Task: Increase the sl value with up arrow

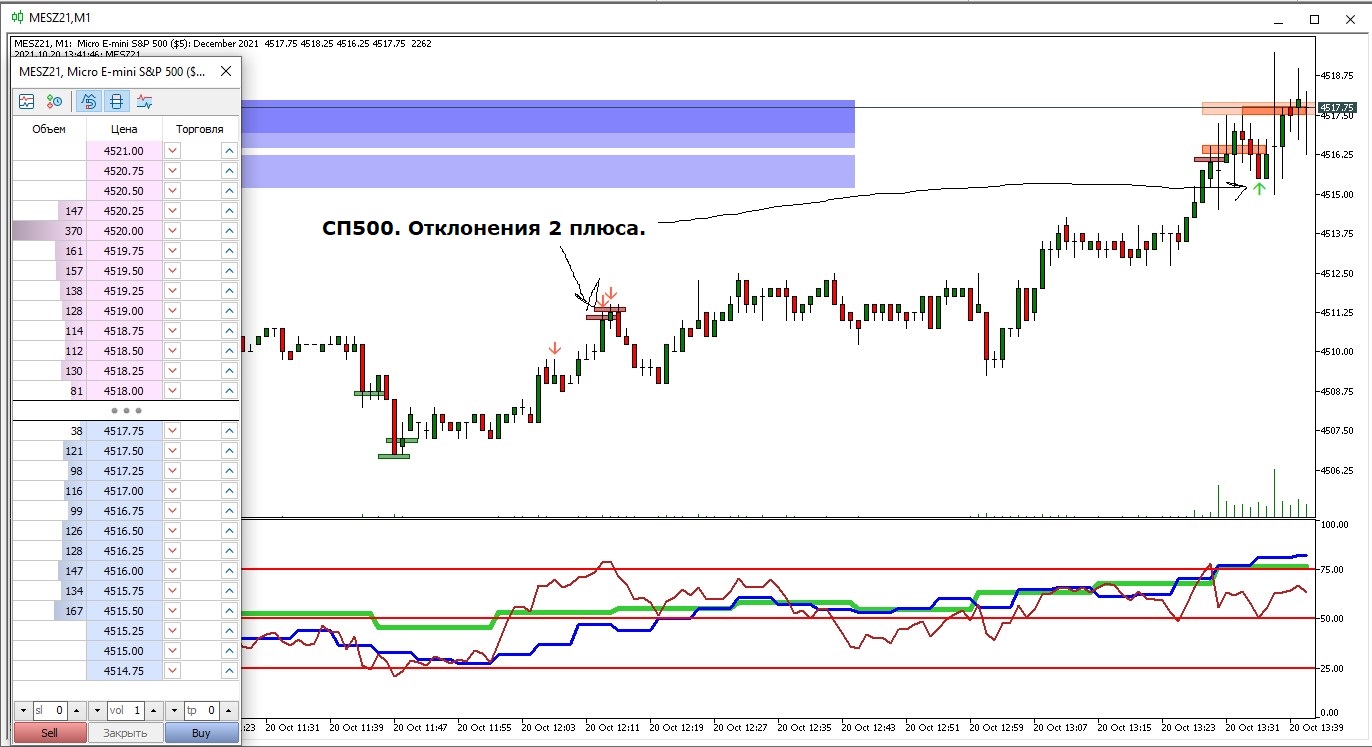Action: point(76,711)
